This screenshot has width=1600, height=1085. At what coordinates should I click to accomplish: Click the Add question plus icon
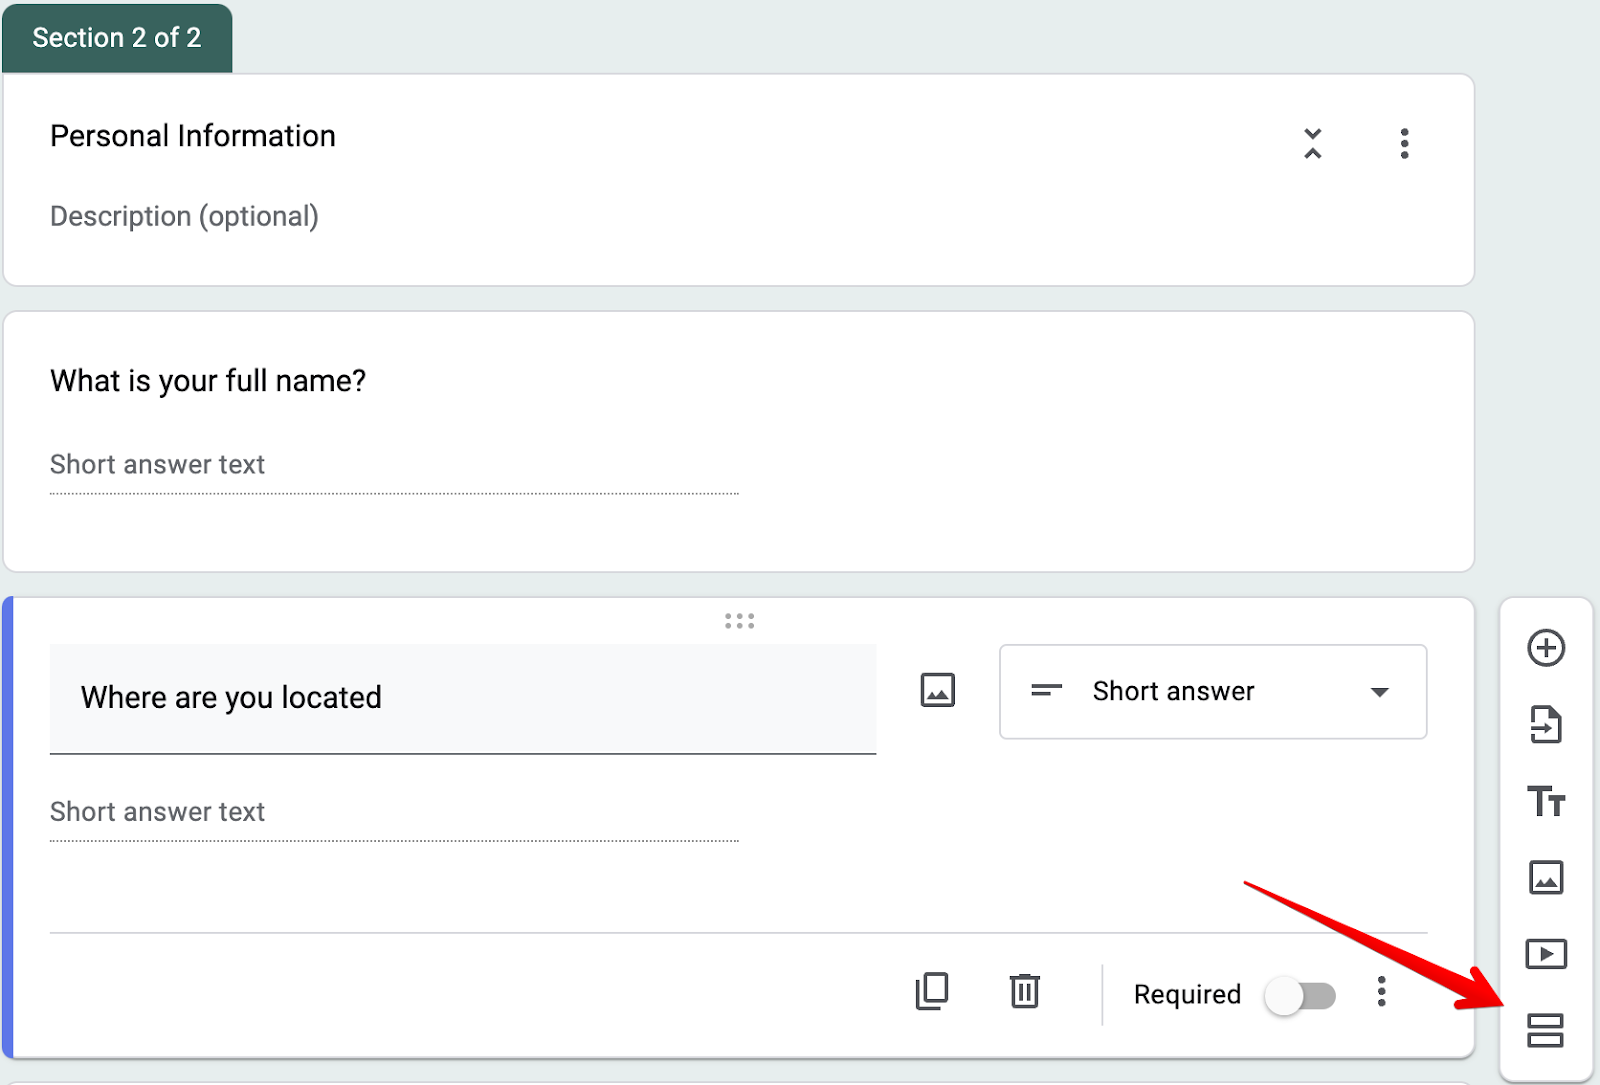(x=1546, y=648)
